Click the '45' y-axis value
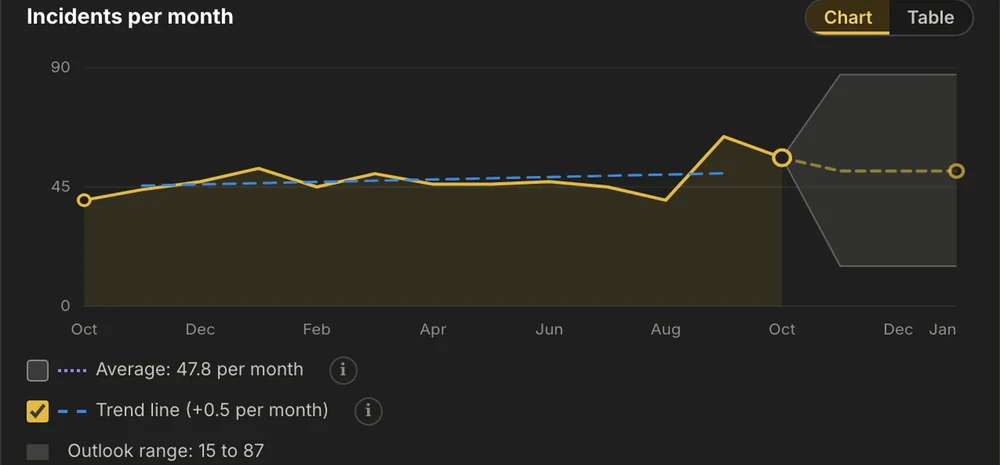The width and height of the screenshot is (1000, 465). click(x=61, y=187)
